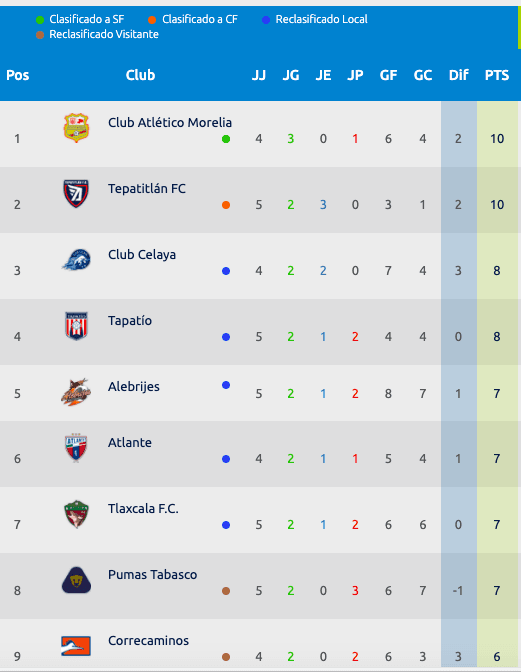The height and width of the screenshot is (672, 521).
Task: Click the Reclasificado Visitante legend label
Action: click(104, 34)
